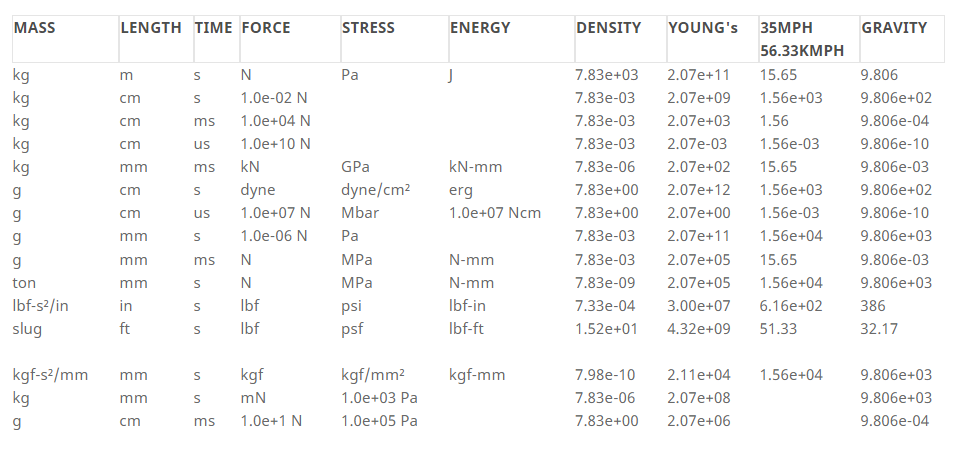Select the YOUNG's column header

point(703,28)
